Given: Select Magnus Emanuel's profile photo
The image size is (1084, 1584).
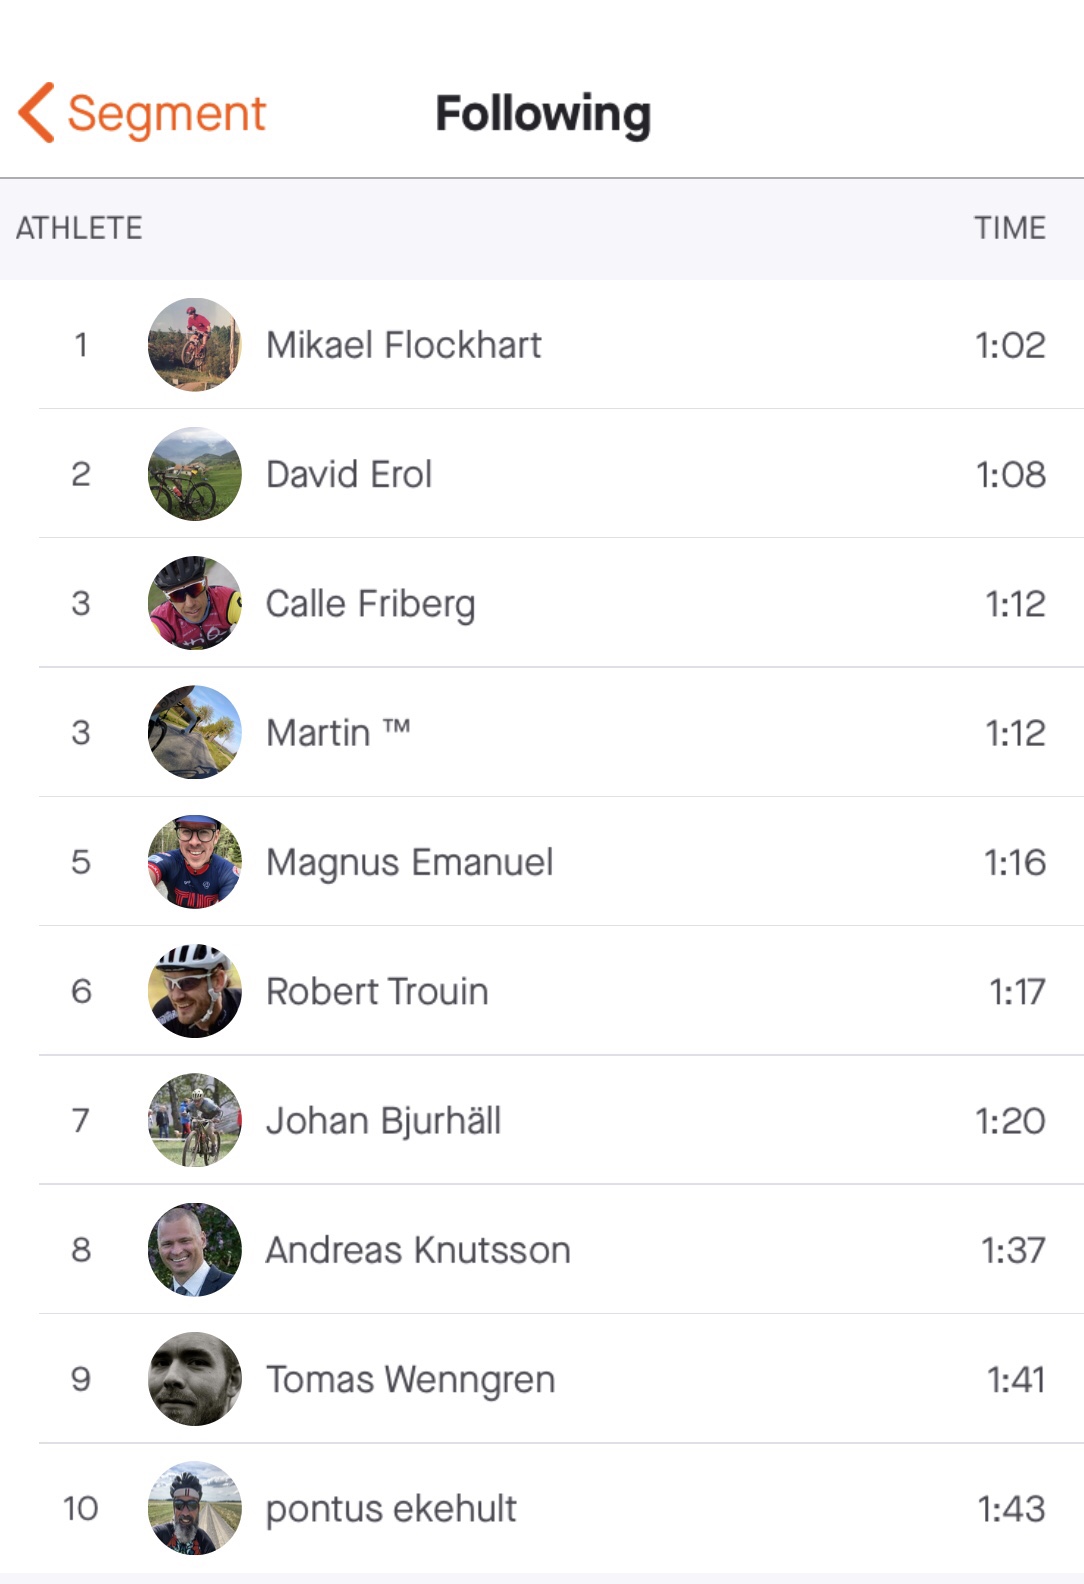Looking at the screenshot, I should 194,862.
